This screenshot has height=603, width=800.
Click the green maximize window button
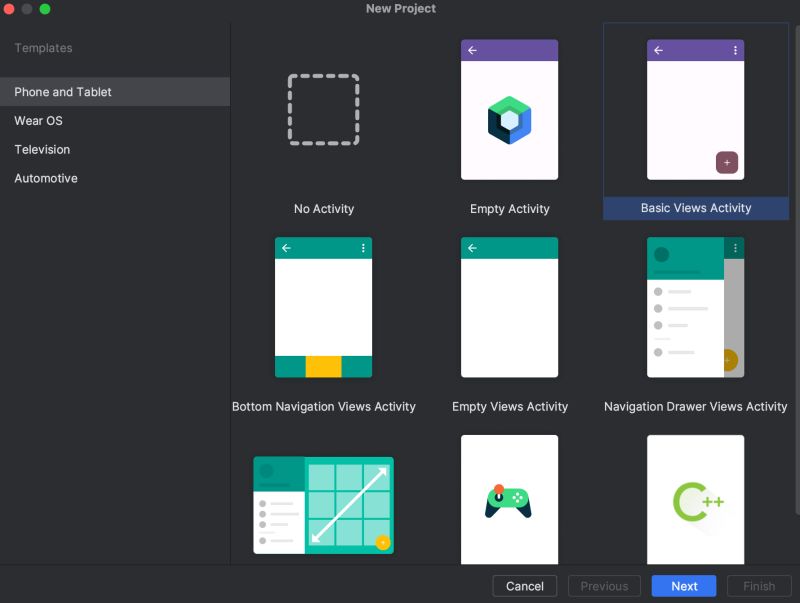[45, 9]
